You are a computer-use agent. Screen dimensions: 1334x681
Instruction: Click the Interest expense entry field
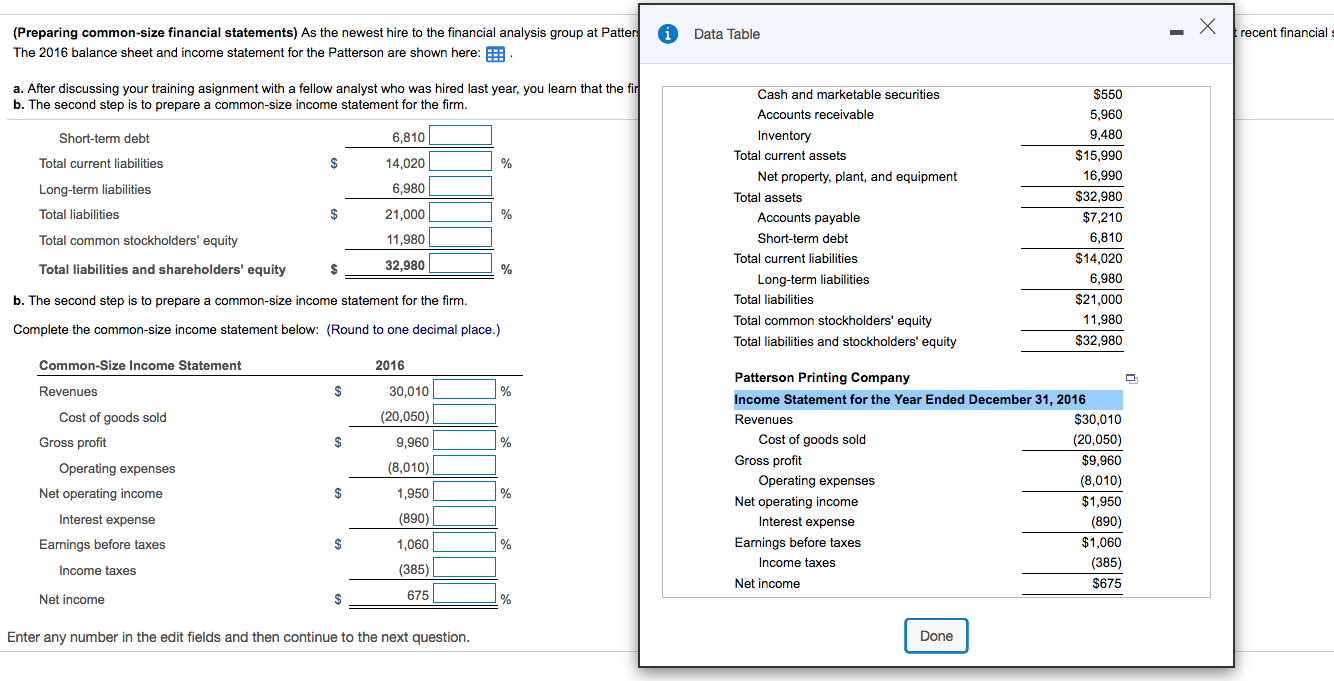point(463,516)
